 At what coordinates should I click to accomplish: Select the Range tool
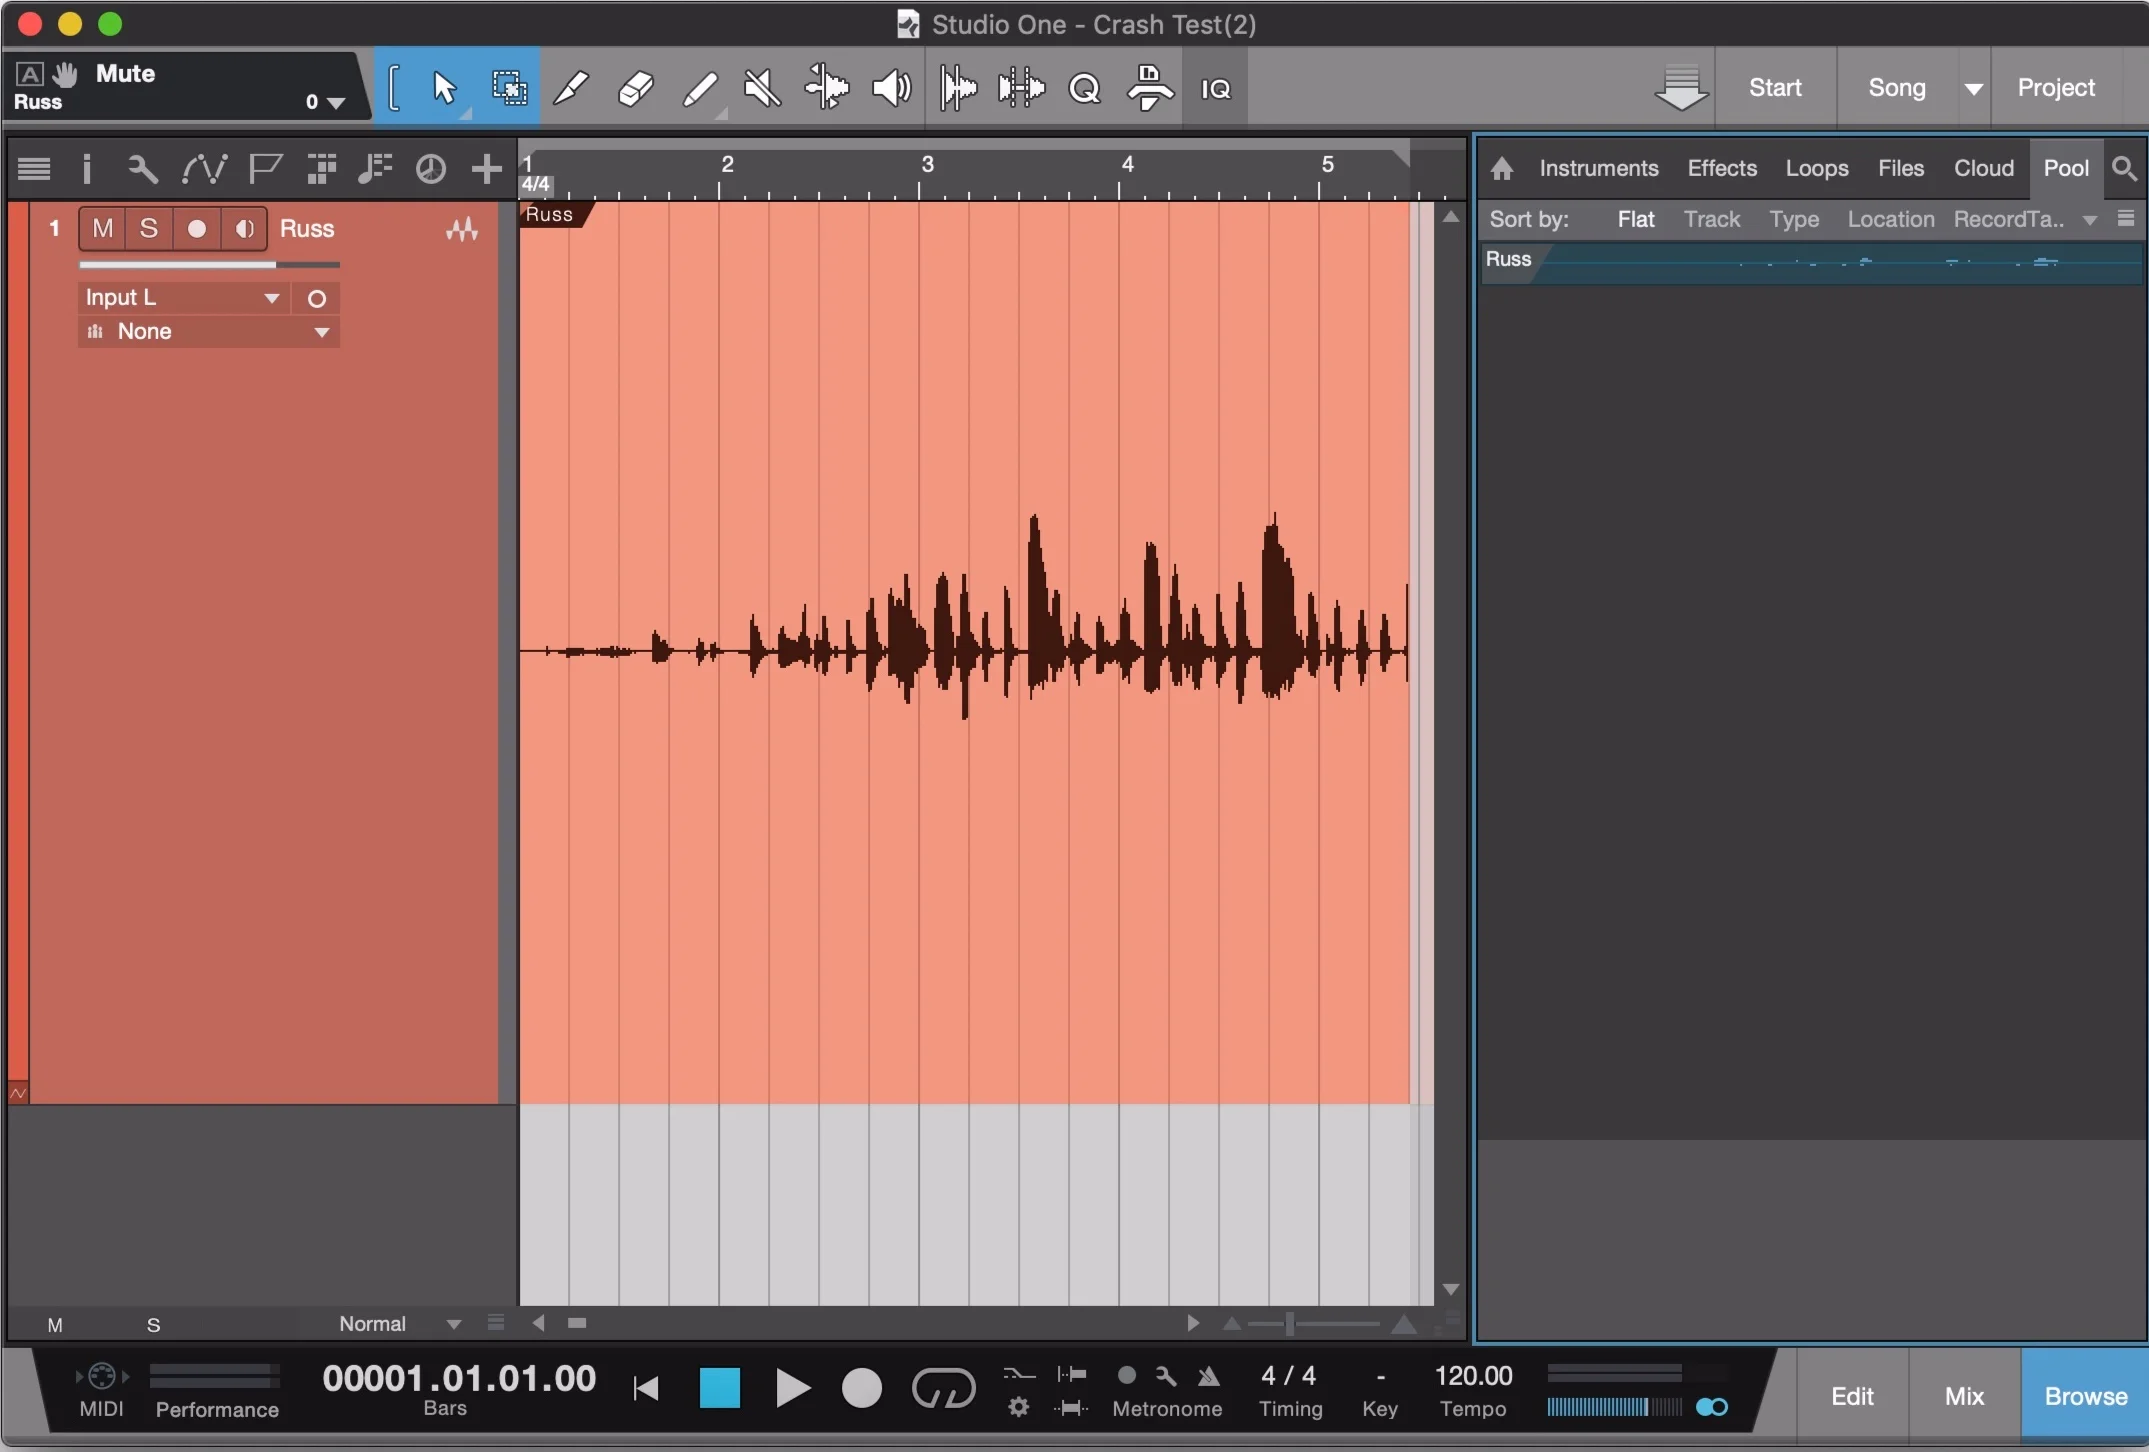509,89
